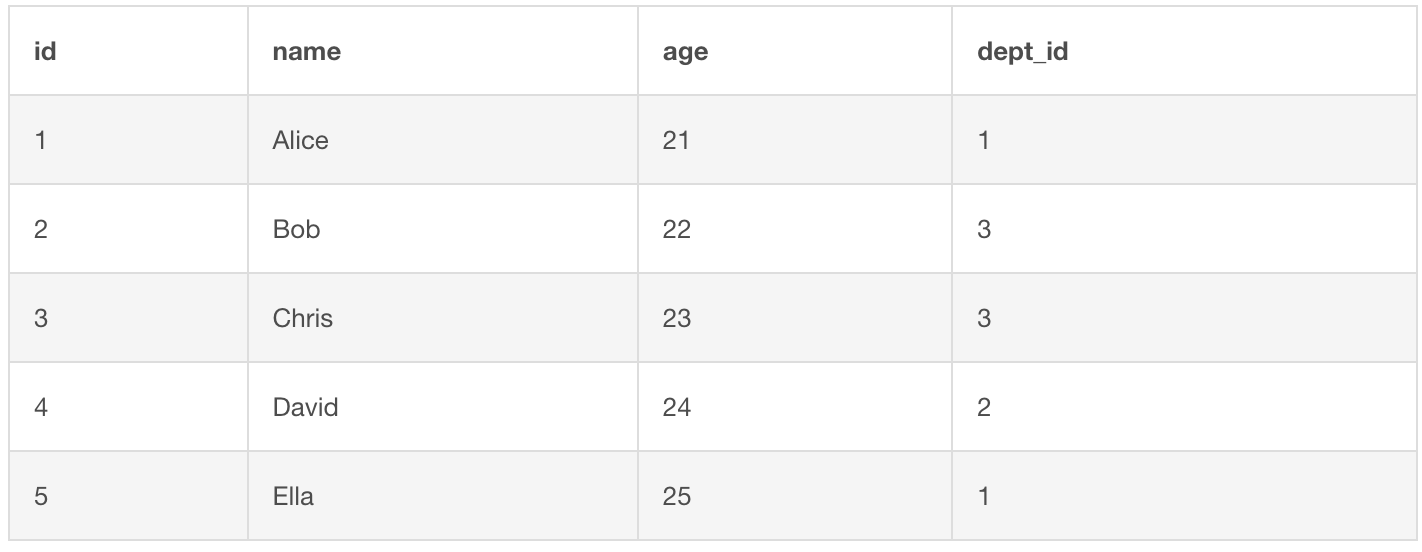Click the age cell showing 23
The image size is (1422, 552).
tap(676, 319)
